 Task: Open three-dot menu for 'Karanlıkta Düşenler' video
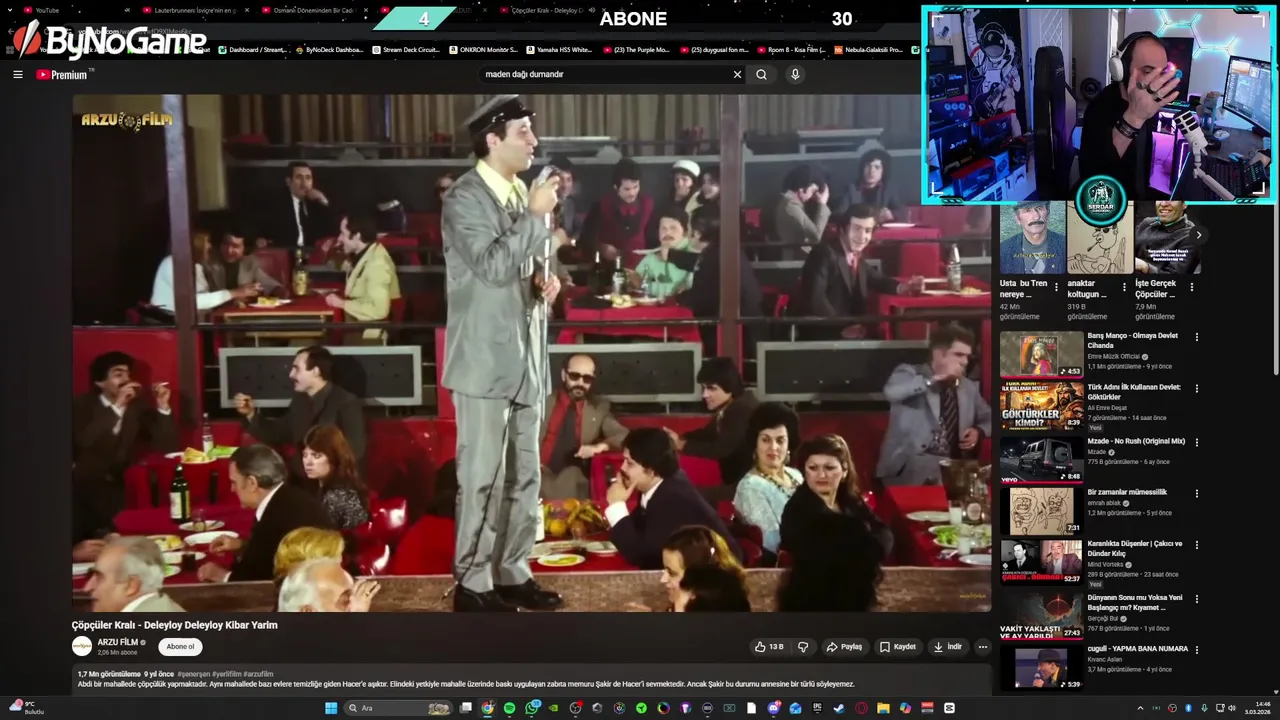tap(1197, 546)
